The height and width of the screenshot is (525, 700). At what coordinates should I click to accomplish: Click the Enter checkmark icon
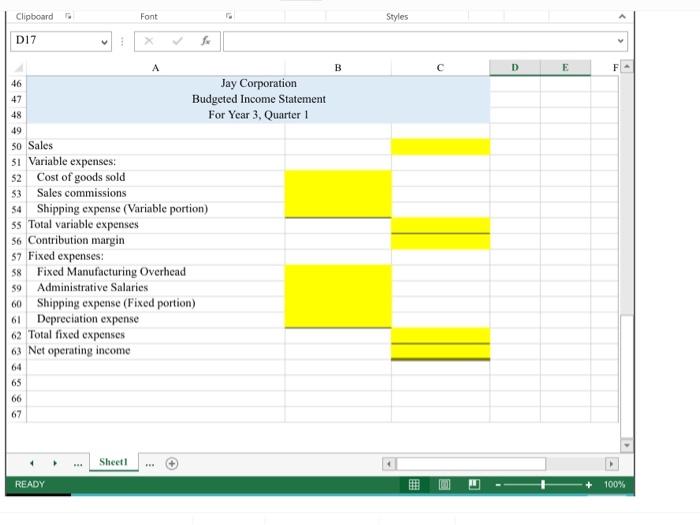click(x=177, y=41)
